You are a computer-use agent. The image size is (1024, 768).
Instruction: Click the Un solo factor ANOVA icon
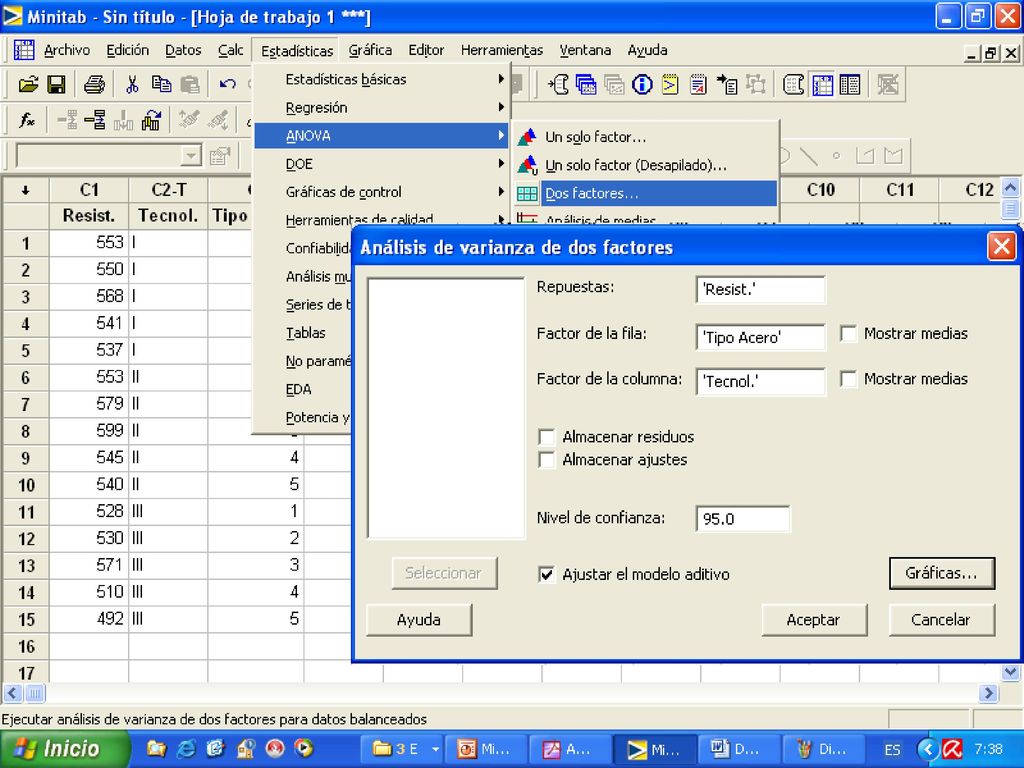[527, 136]
